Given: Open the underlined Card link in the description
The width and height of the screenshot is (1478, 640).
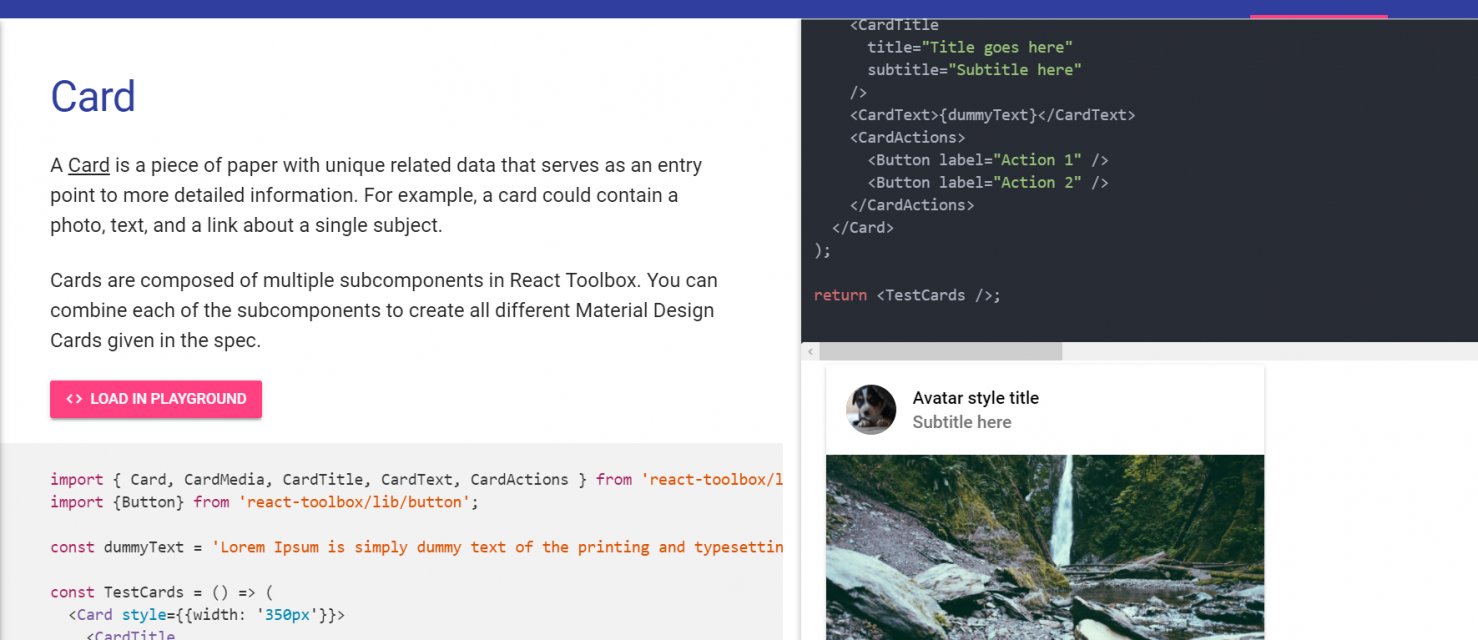Looking at the screenshot, I should pyautogui.click(x=88, y=164).
